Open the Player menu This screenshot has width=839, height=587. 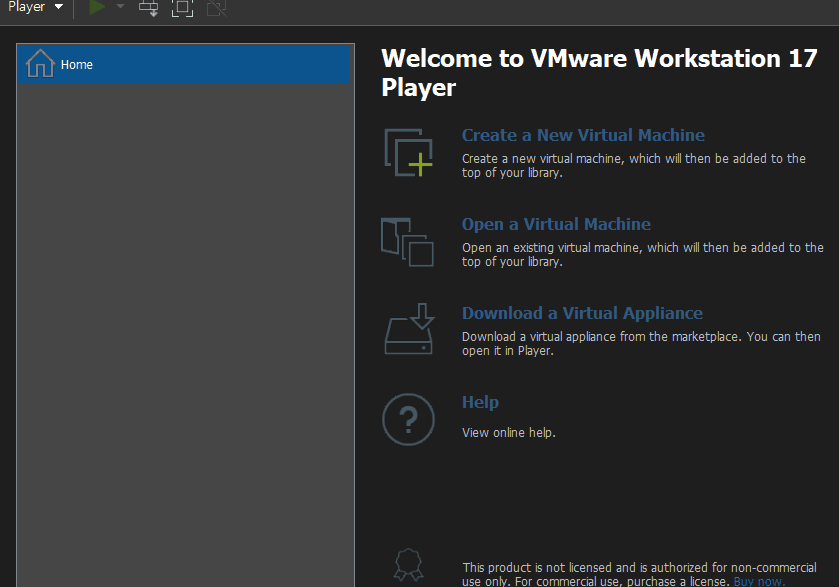click(35, 7)
